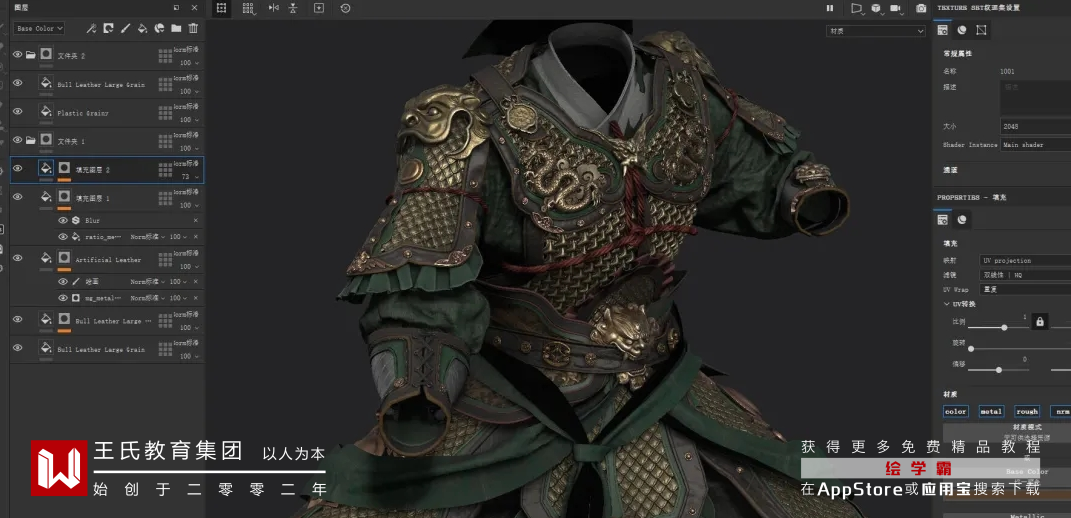Click the history reset clock icon

click(x=345, y=8)
